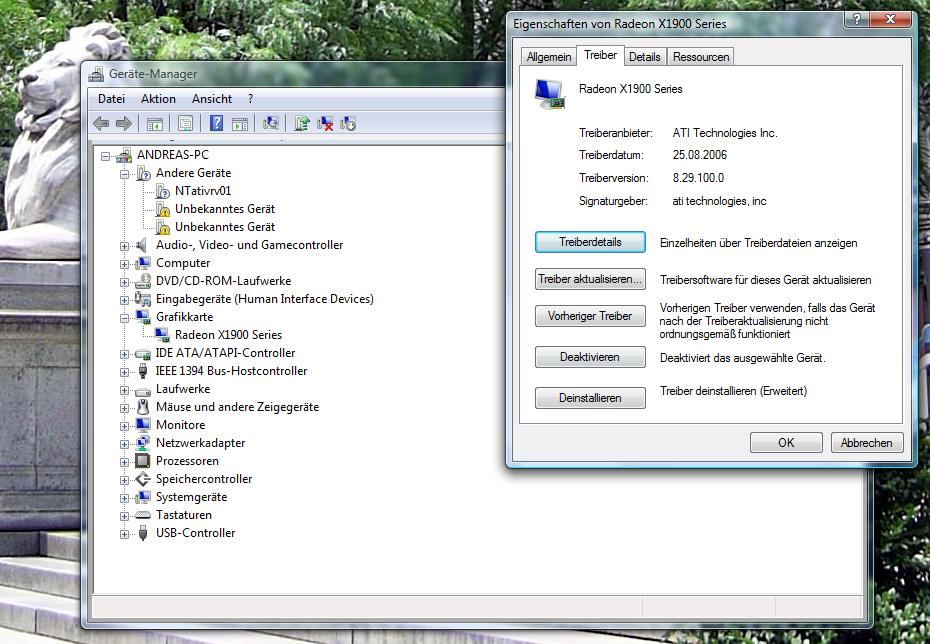This screenshot has width=930, height=644.
Task: Click the blue Help question mark toolbar icon
Action: pos(216,123)
